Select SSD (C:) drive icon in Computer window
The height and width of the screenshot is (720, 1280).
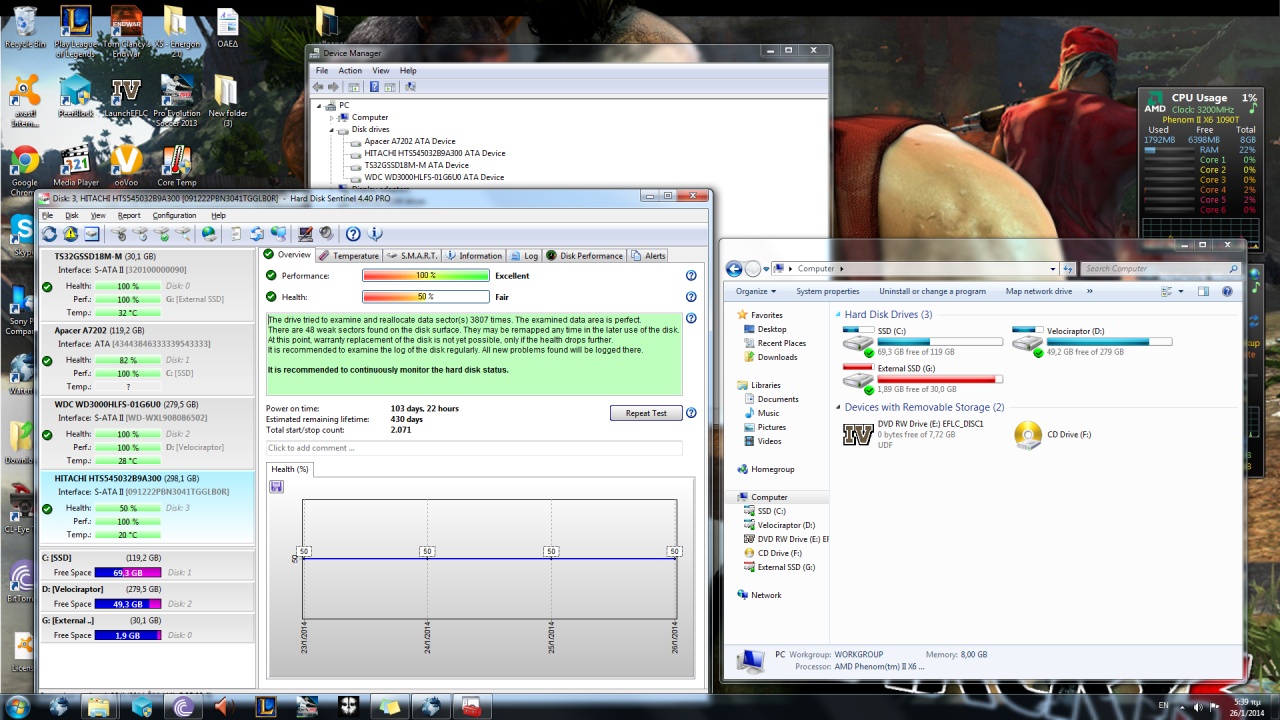pos(858,342)
